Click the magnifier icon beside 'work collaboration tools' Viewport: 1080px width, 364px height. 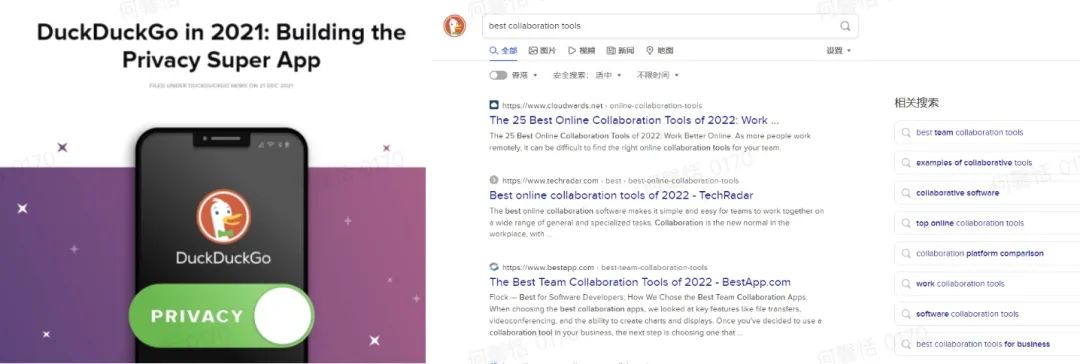[x=906, y=283]
